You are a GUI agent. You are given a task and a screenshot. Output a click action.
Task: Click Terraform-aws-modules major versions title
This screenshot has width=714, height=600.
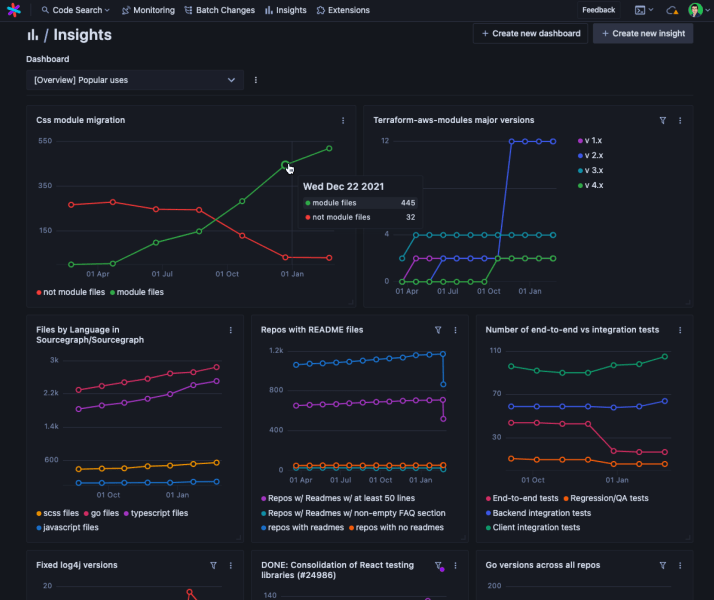[x=454, y=120]
